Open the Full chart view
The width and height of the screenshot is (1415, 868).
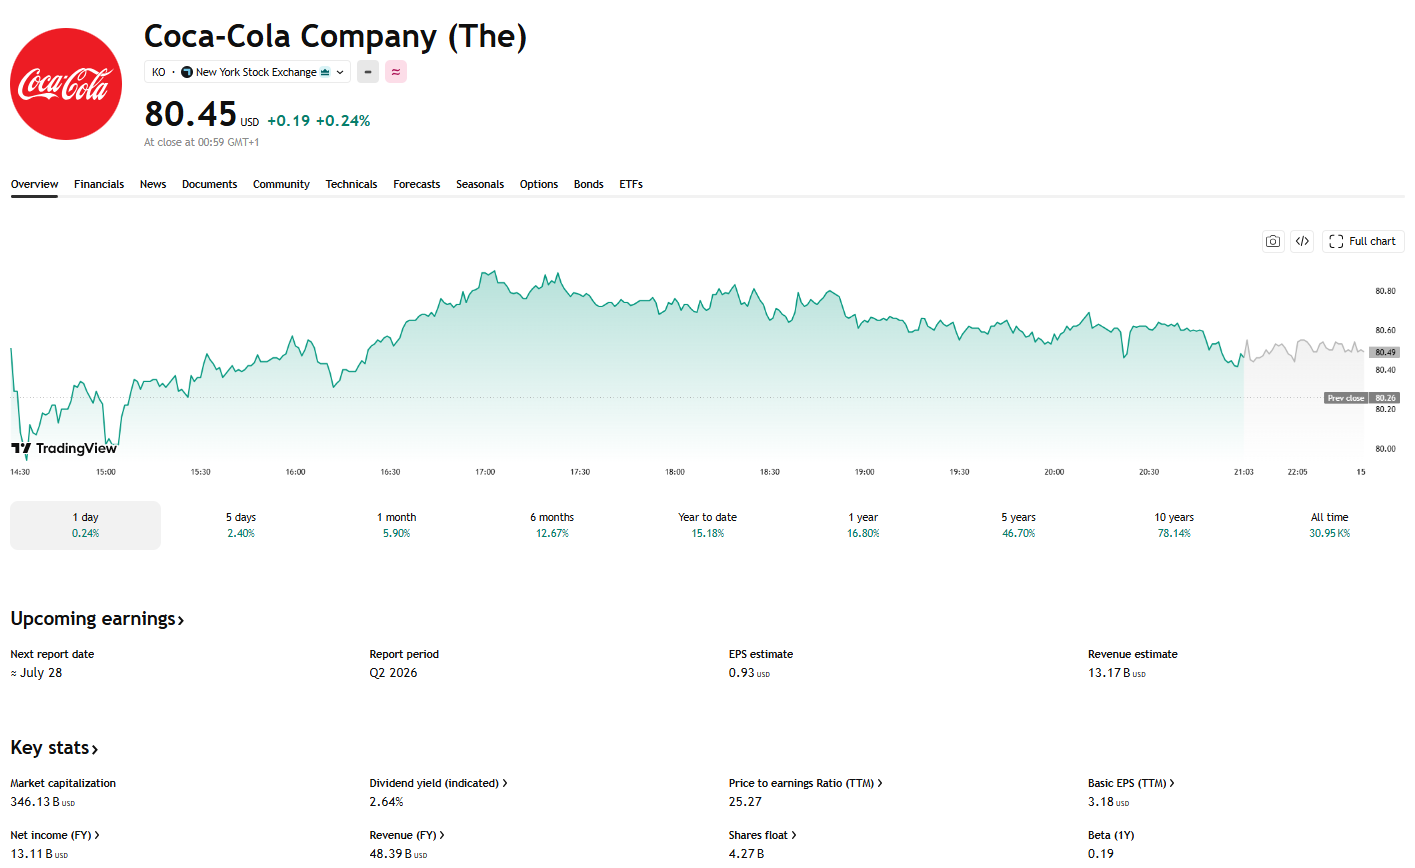(1363, 241)
